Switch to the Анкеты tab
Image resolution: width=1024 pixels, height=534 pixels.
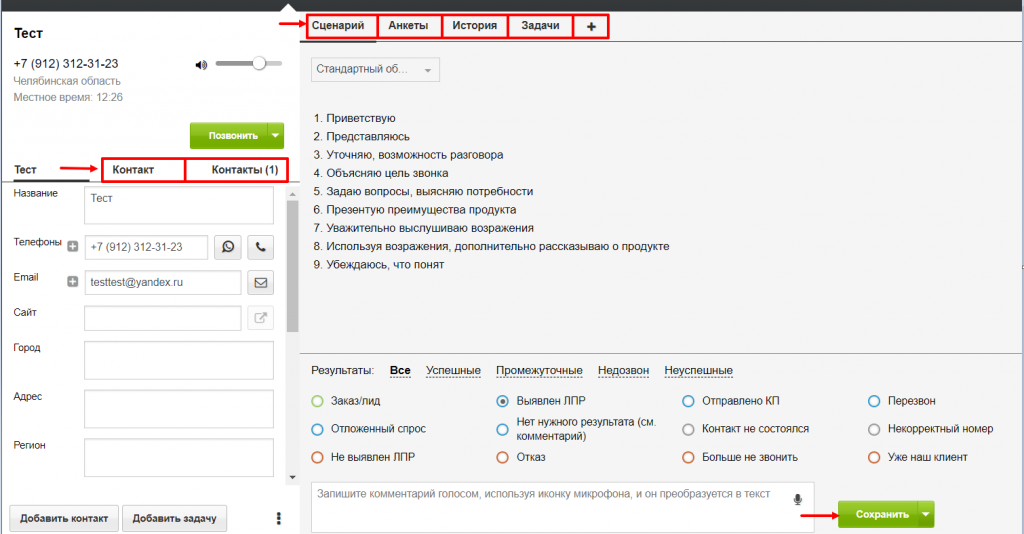click(x=408, y=26)
